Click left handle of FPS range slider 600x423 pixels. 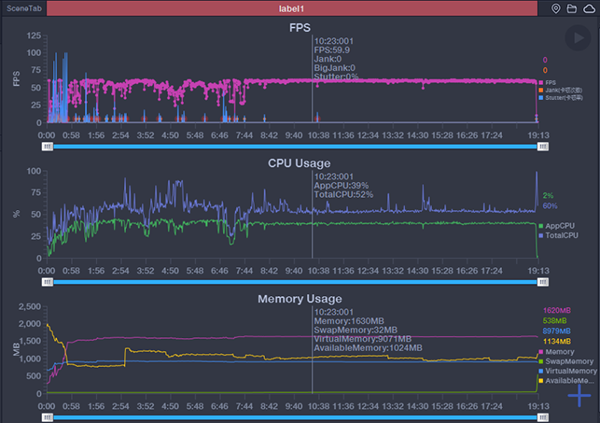(x=47, y=146)
